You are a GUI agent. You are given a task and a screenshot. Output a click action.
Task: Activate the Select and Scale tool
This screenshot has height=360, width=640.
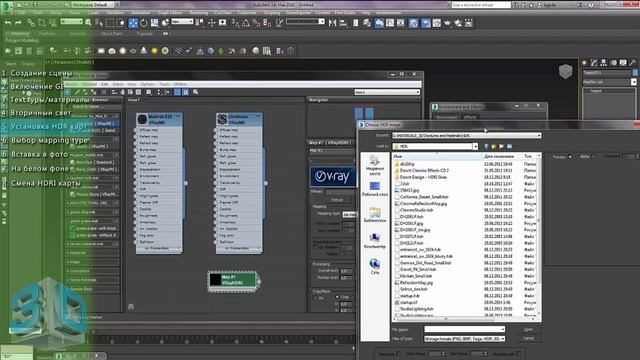154,23
